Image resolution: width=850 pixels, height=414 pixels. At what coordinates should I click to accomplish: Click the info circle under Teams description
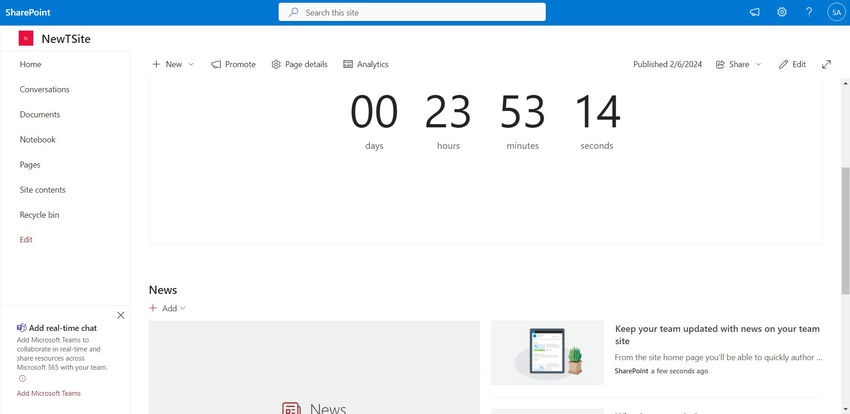(x=22, y=379)
